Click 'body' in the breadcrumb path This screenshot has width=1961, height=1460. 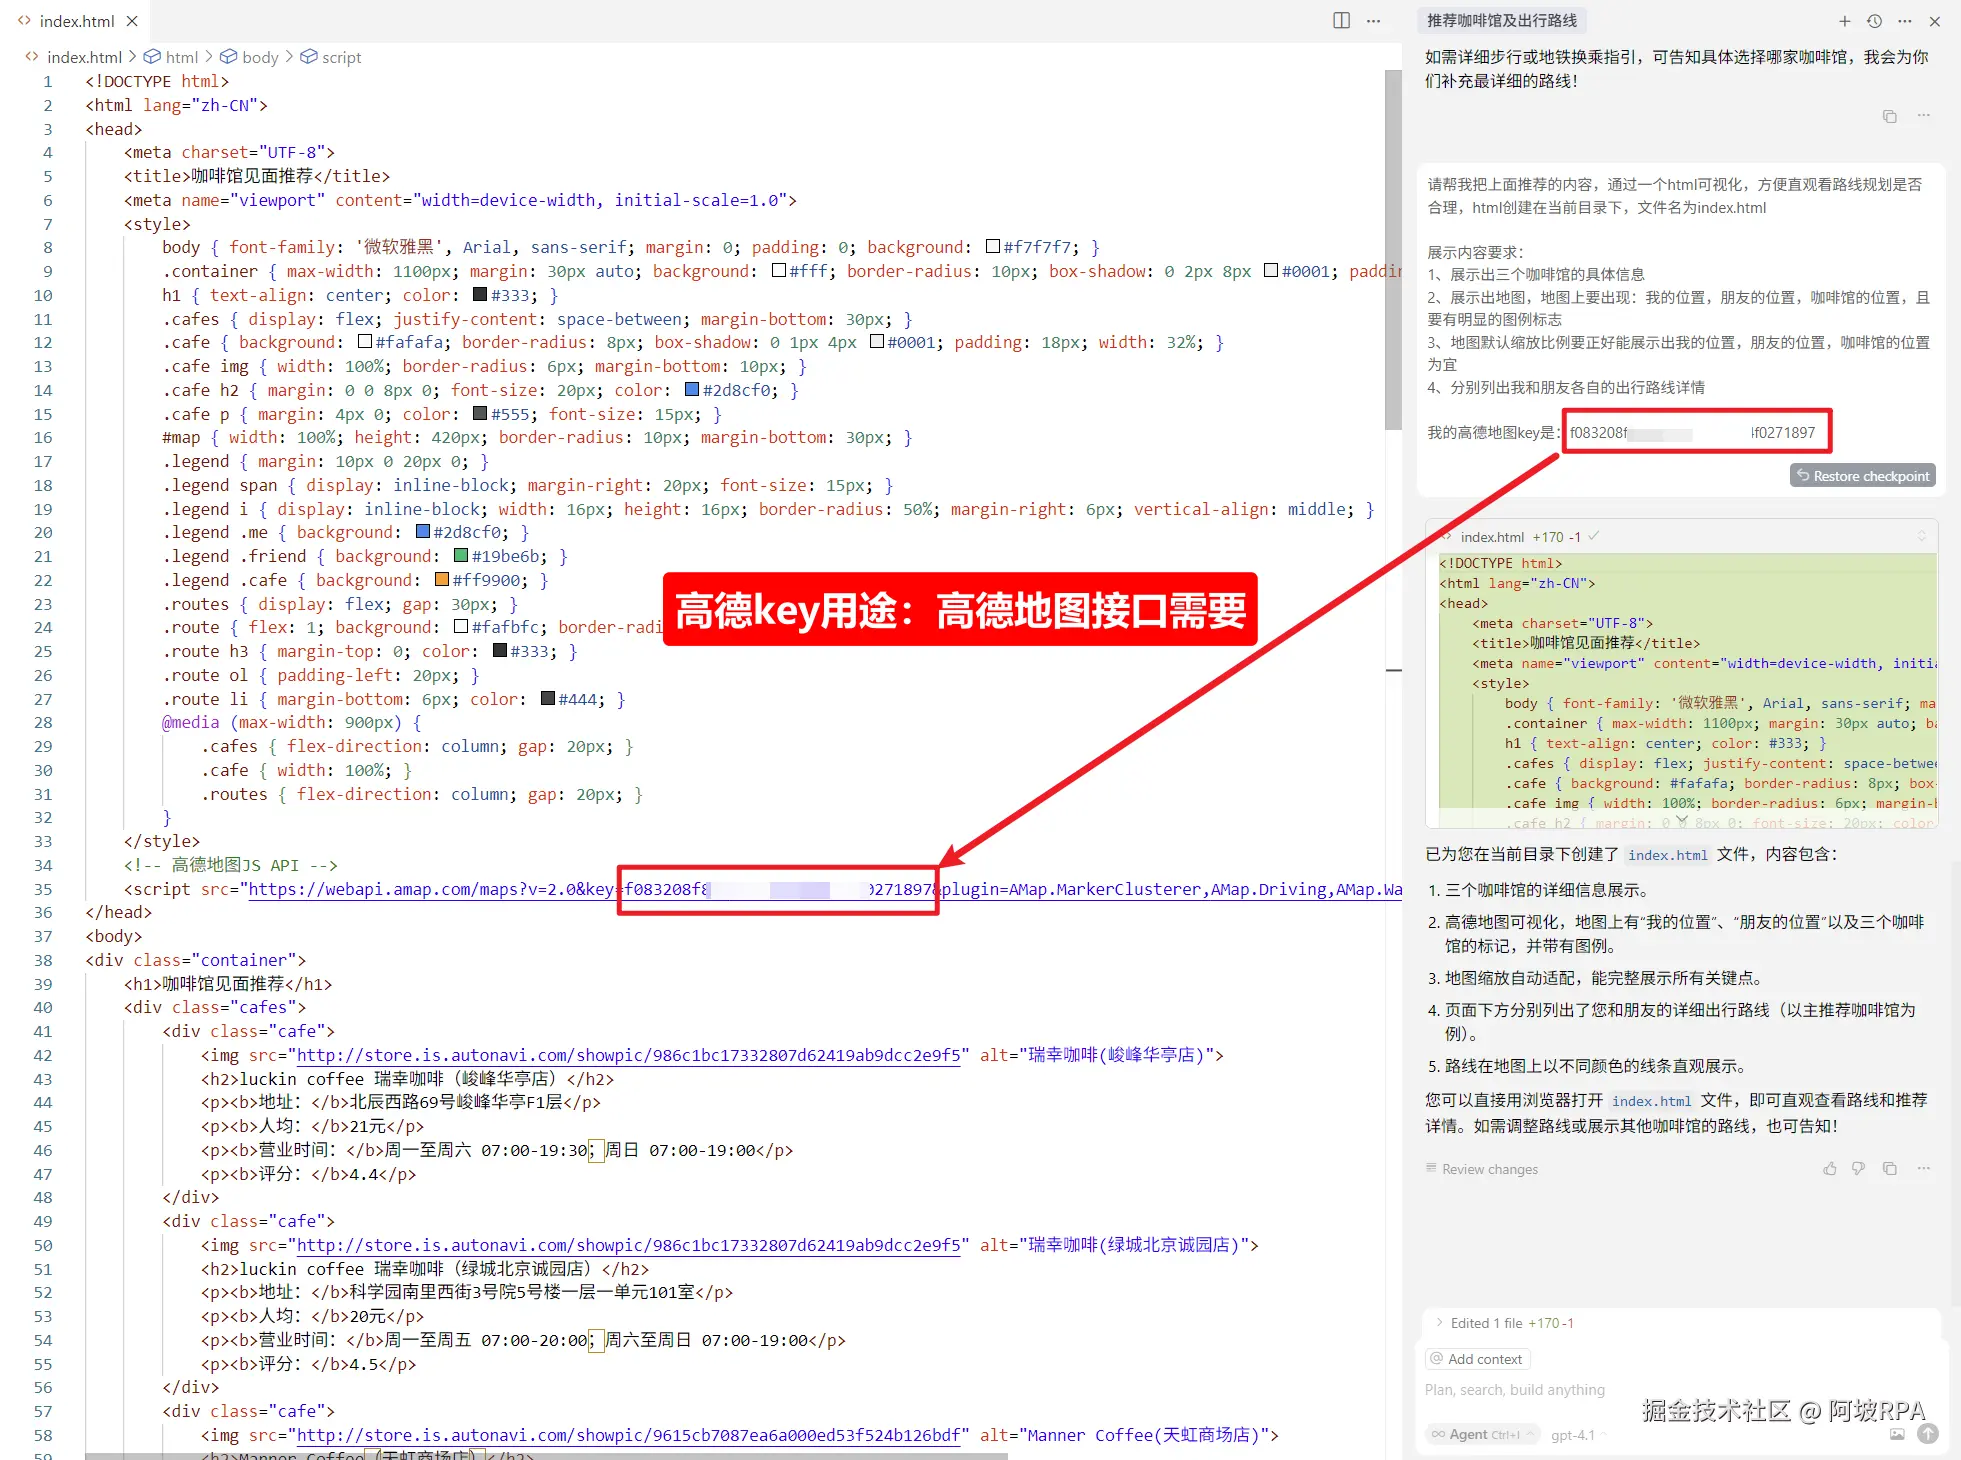(x=260, y=57)
